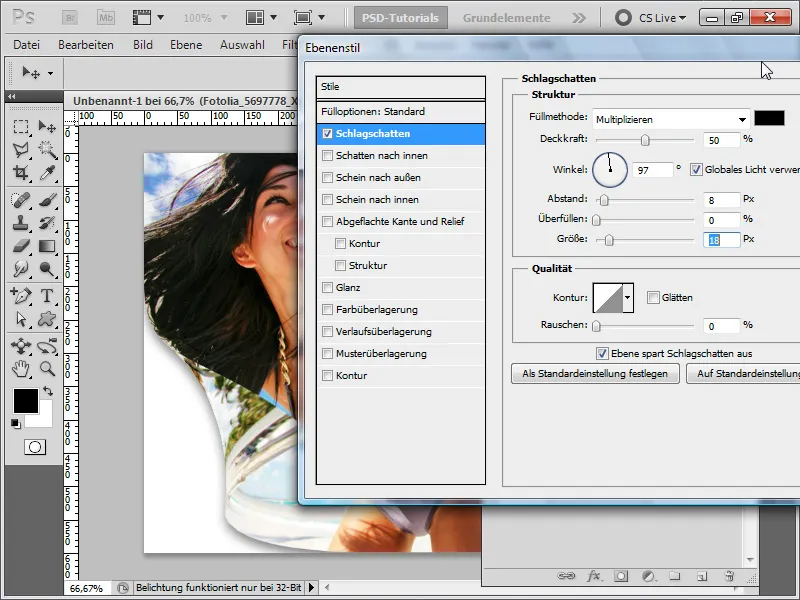This screenshot has height=600, width=800.
Task: Open the Datei menu
Action: click(x=27, y=45)
